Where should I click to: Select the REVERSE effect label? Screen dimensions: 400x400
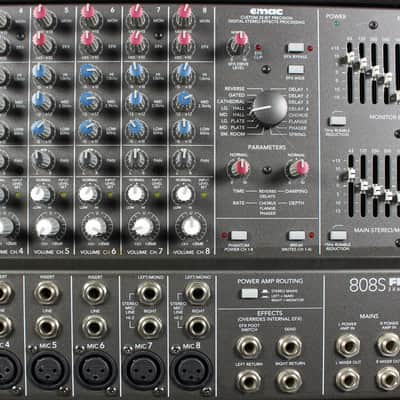tap(234, 89)
